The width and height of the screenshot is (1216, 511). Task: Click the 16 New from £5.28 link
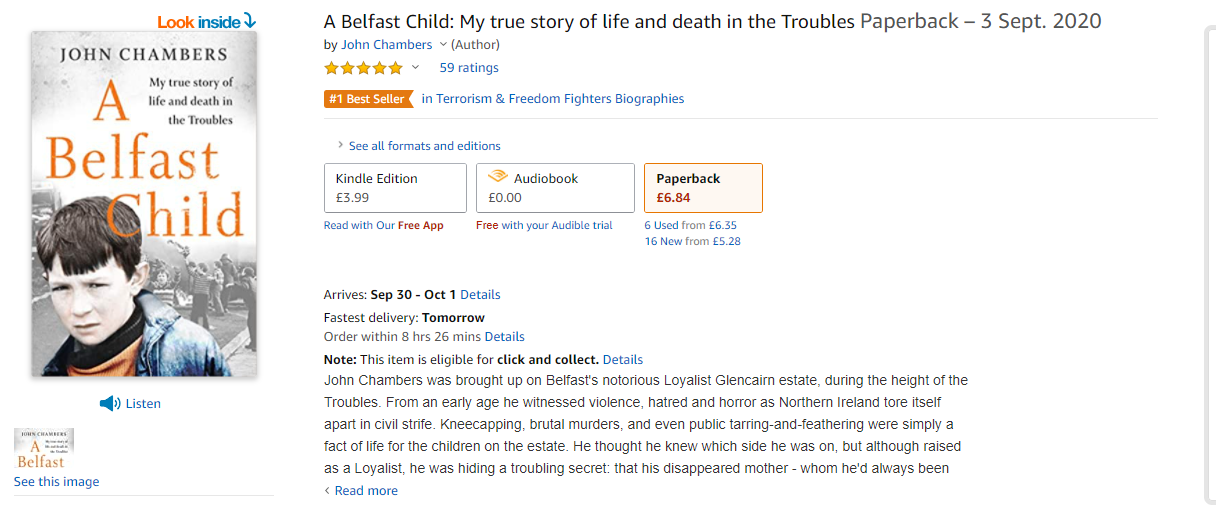tap(692, 241)
